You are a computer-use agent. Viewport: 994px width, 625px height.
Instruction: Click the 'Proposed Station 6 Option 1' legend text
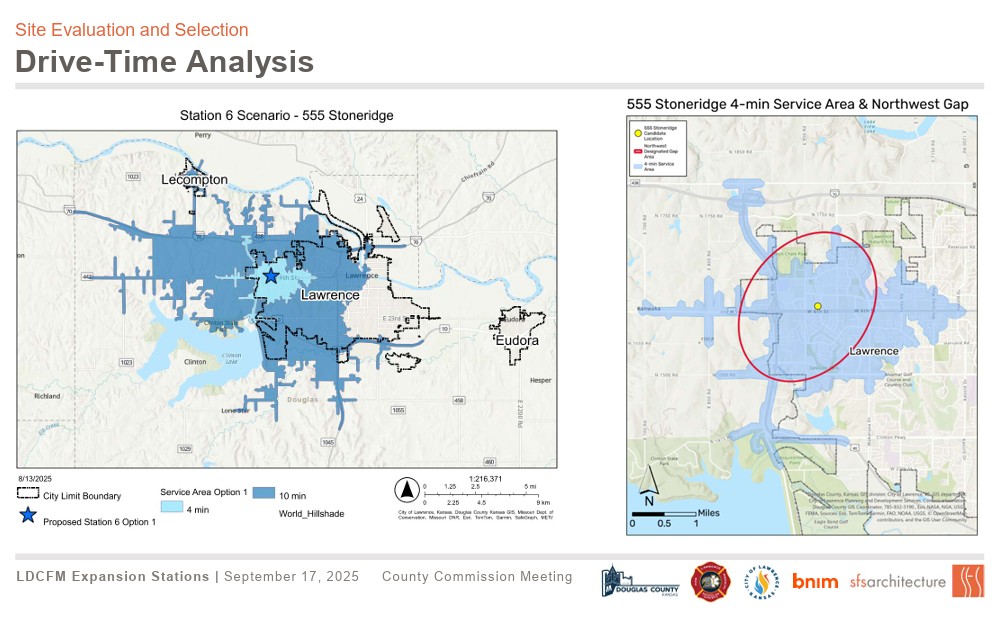coord(100,522)
